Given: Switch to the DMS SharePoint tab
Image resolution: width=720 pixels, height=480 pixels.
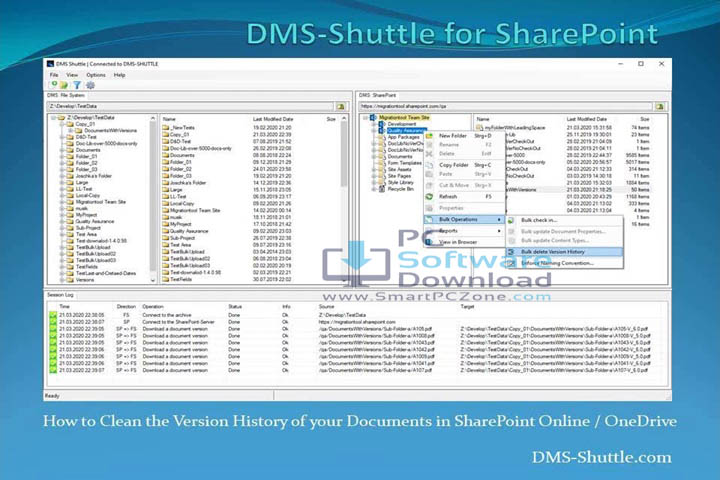Looking at the screenshot, I should click(377, 96).
